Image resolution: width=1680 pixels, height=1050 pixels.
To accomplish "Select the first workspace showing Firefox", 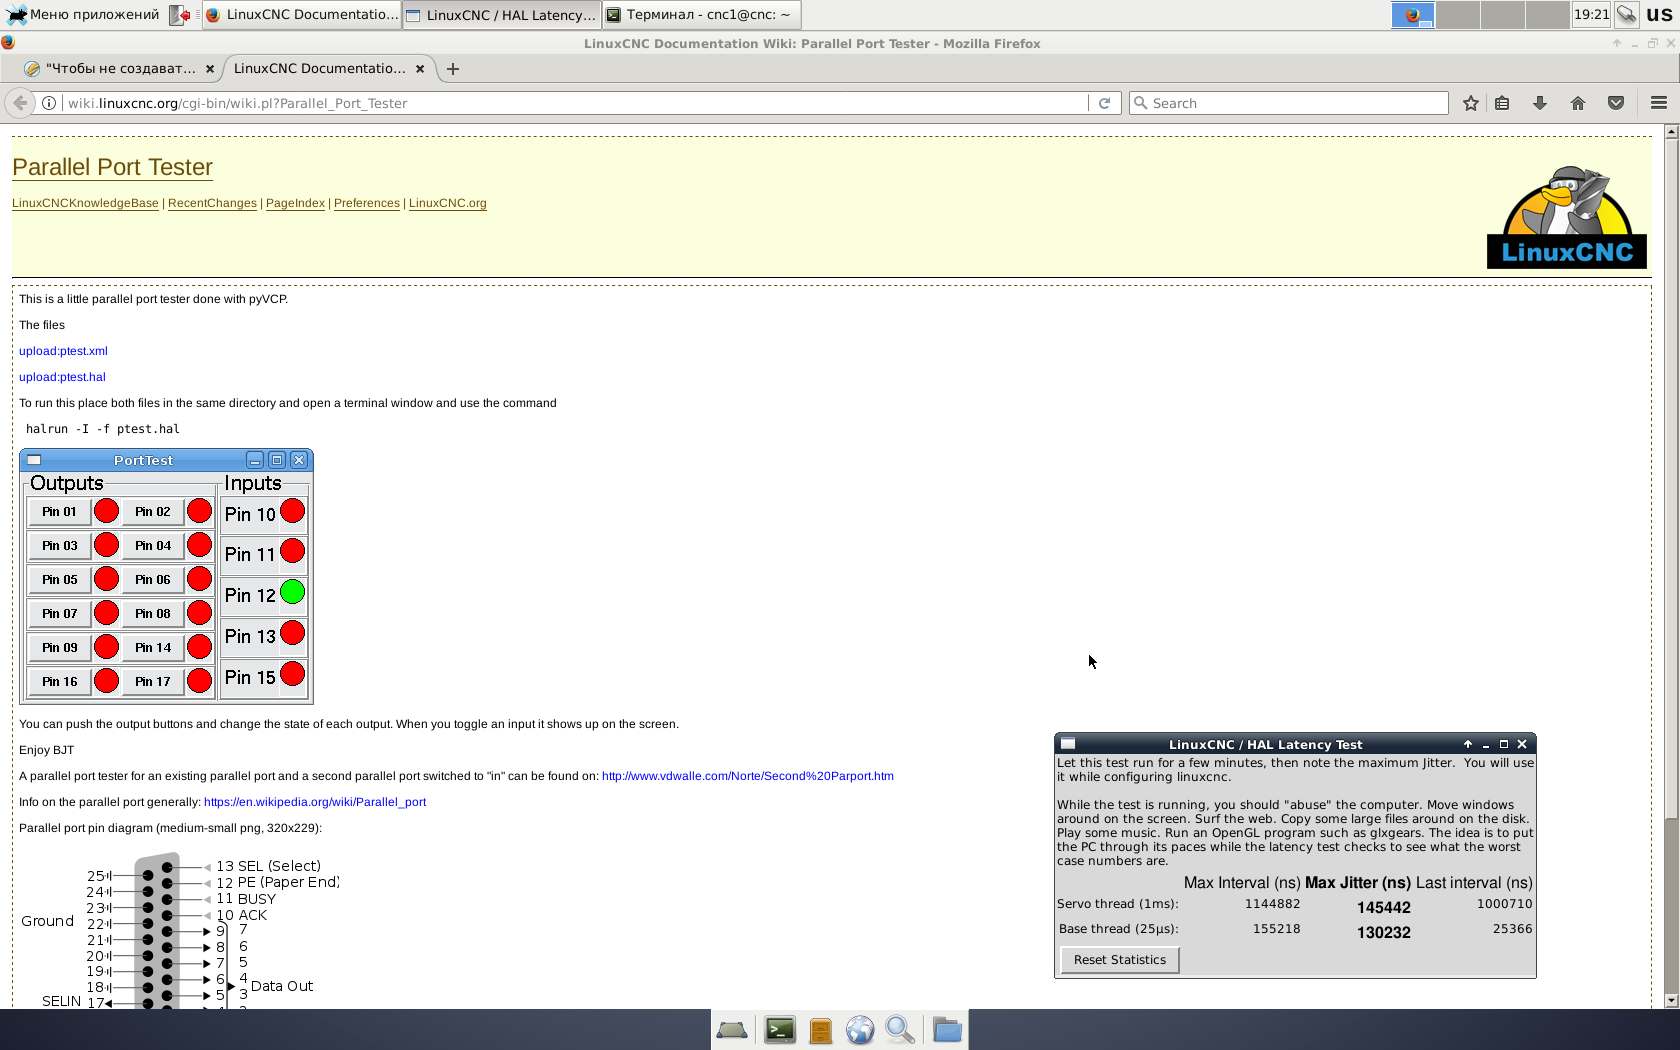I will coord(1413,15).
